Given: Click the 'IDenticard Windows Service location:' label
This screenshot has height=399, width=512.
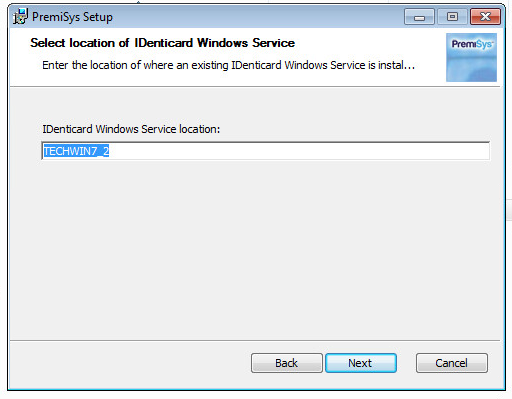Looking at the screenshot, I should 131,129.
